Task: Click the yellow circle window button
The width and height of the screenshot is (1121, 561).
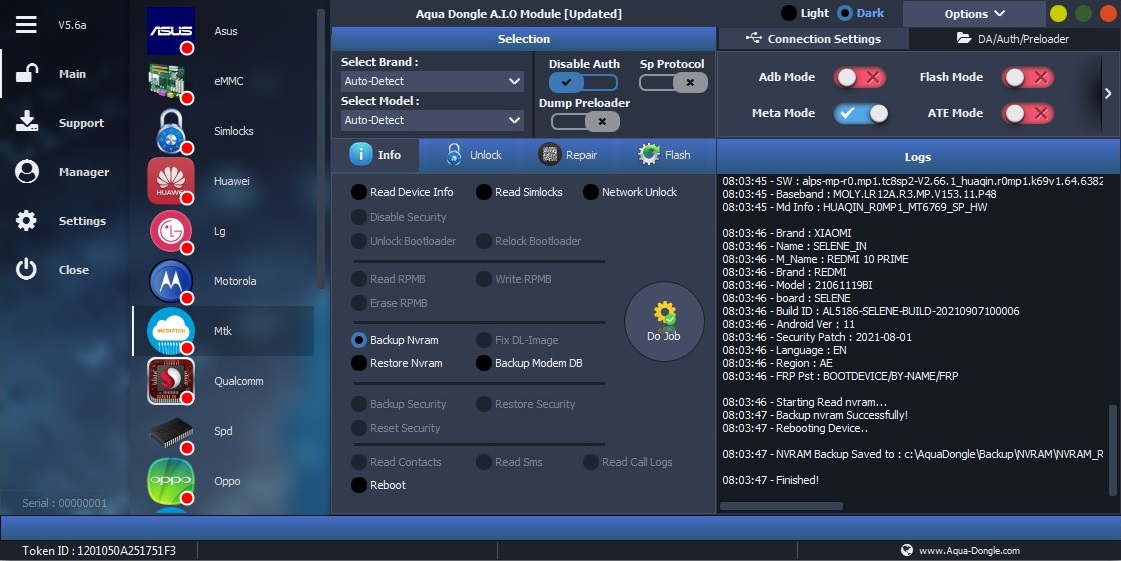Action: 1058,14
